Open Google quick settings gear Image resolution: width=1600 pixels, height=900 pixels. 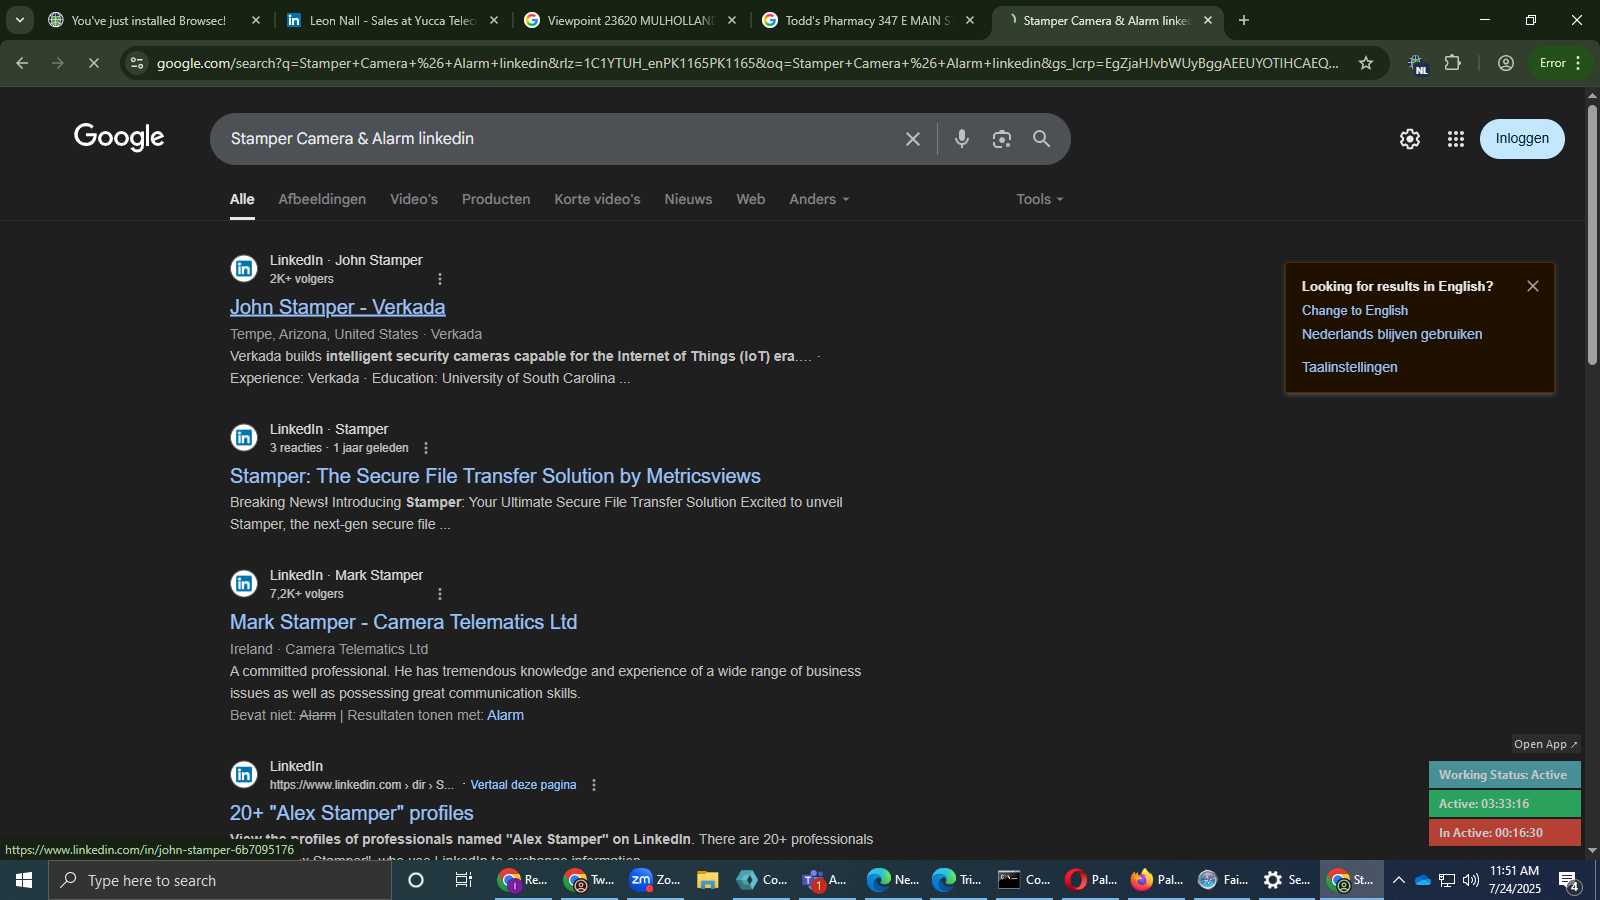[1409, 139]
